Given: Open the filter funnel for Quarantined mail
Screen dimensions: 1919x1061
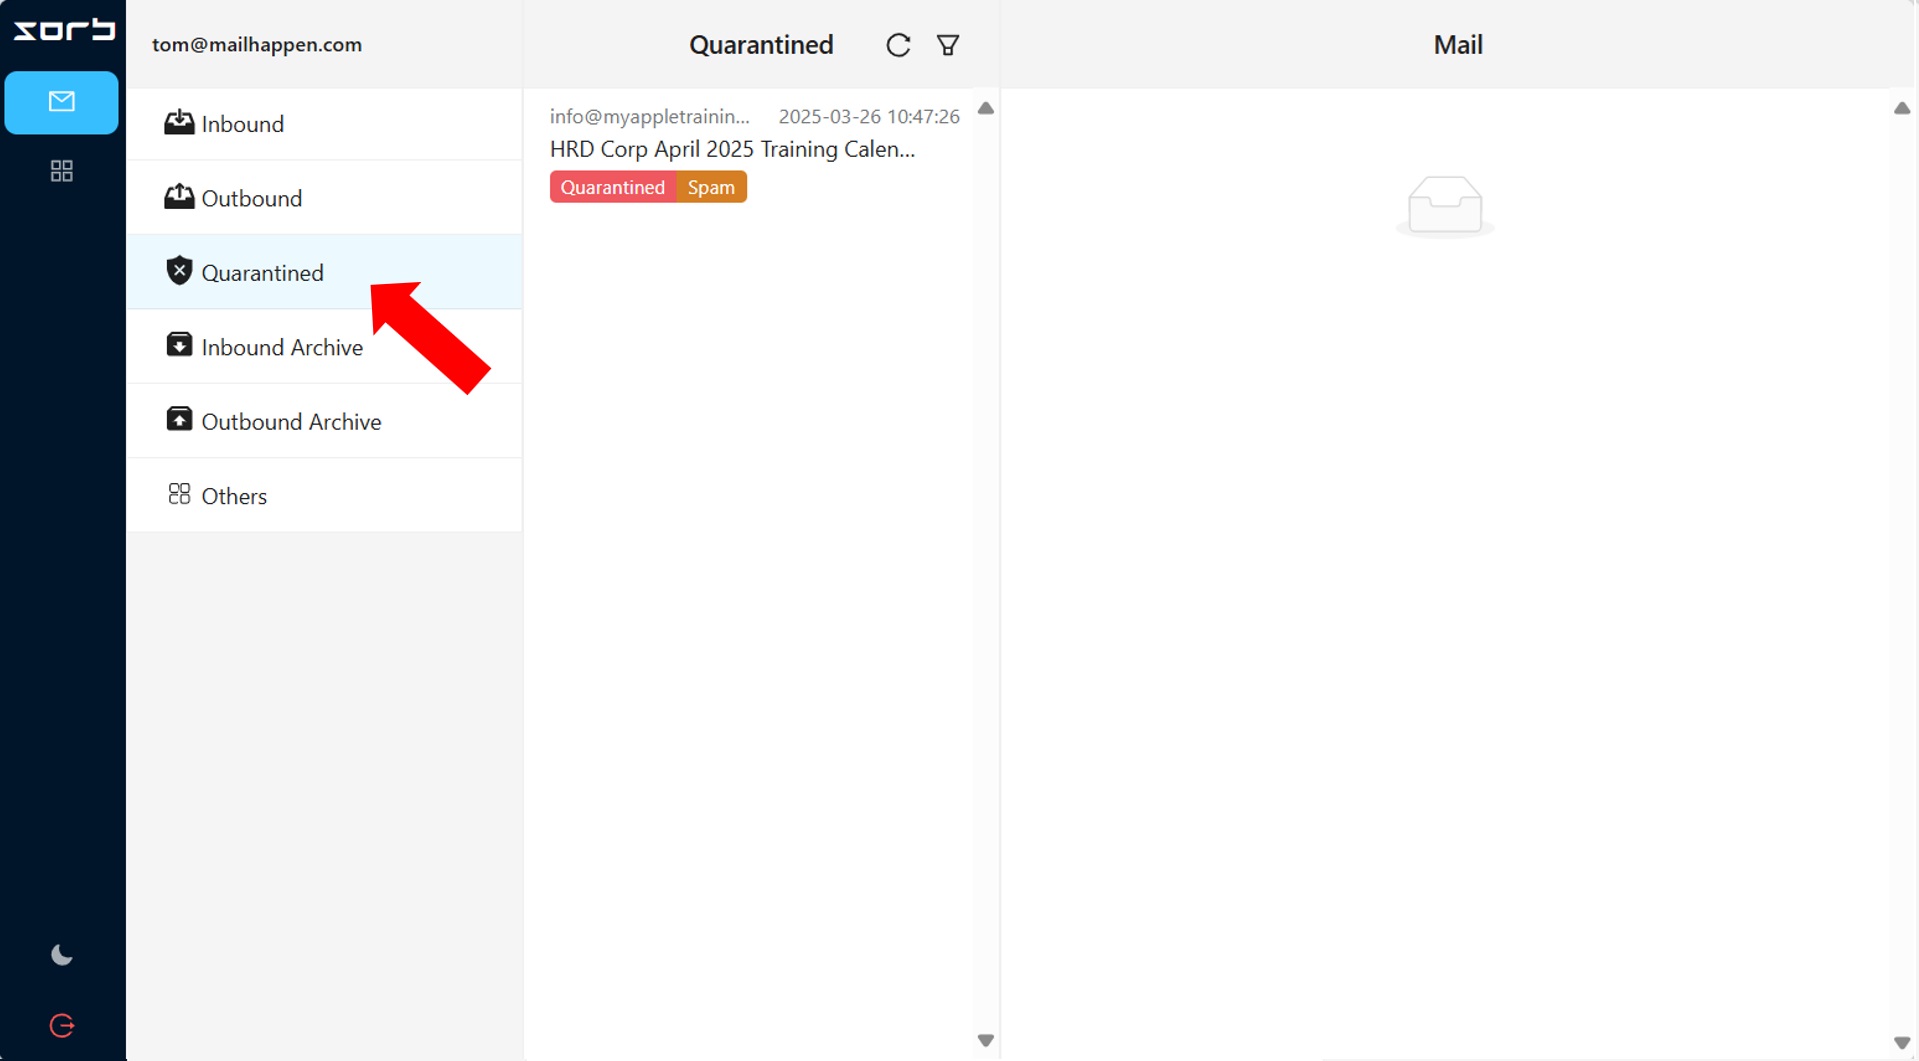Looking at the screenshot, I should point(947,45).
